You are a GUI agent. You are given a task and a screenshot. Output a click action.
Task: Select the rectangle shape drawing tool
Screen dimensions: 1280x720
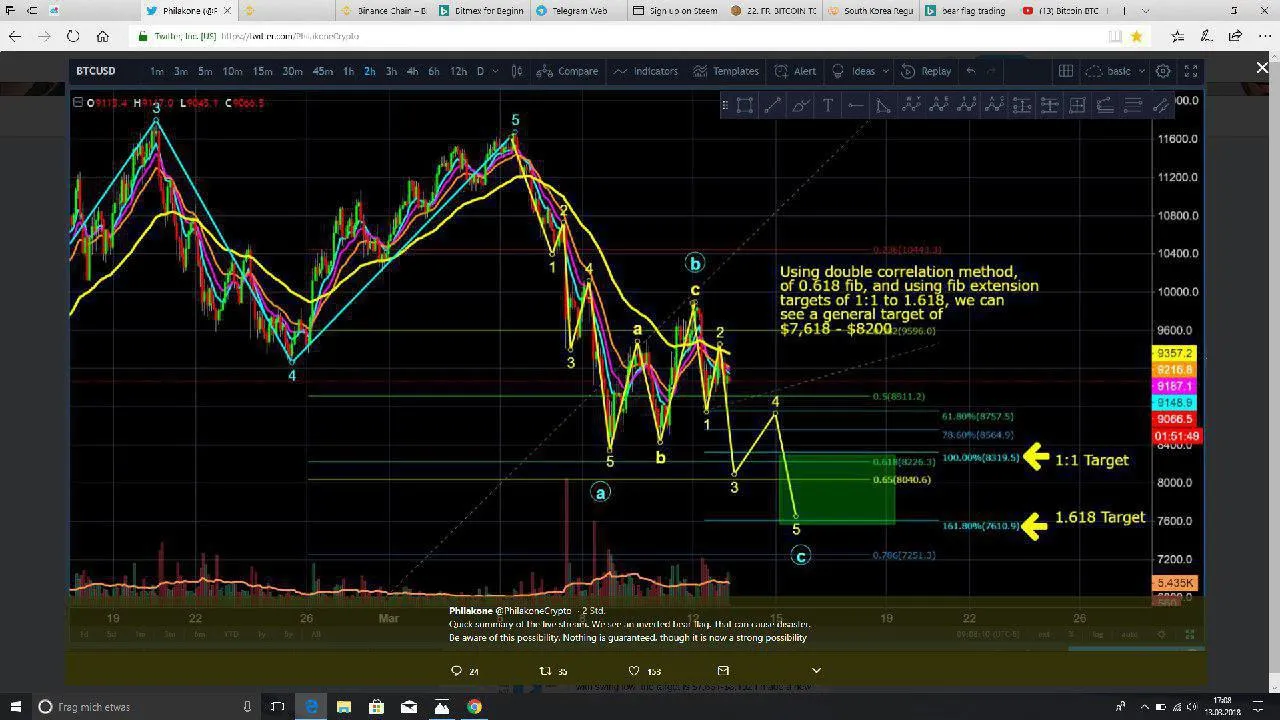point(745,105)
